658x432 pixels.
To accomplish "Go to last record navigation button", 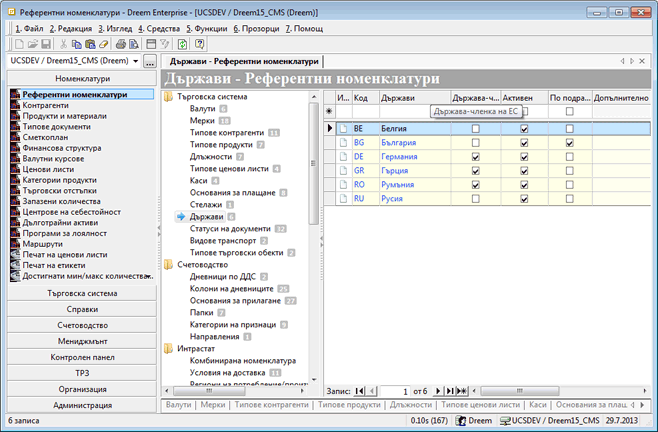I will pos(450,391).
